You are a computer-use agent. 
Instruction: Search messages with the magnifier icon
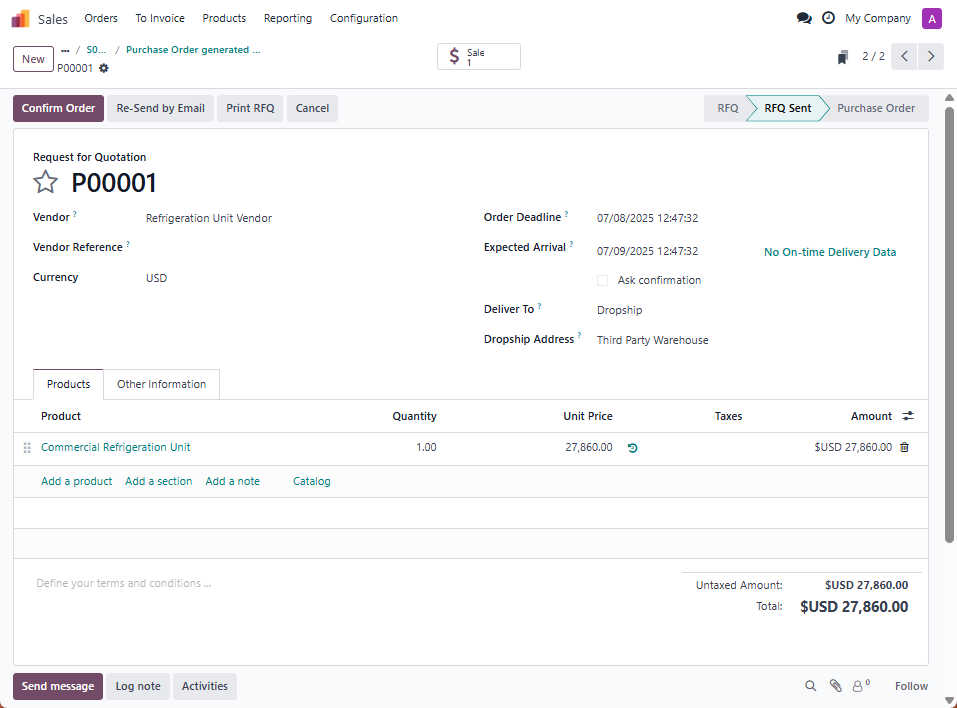click(x=811, y=686)
